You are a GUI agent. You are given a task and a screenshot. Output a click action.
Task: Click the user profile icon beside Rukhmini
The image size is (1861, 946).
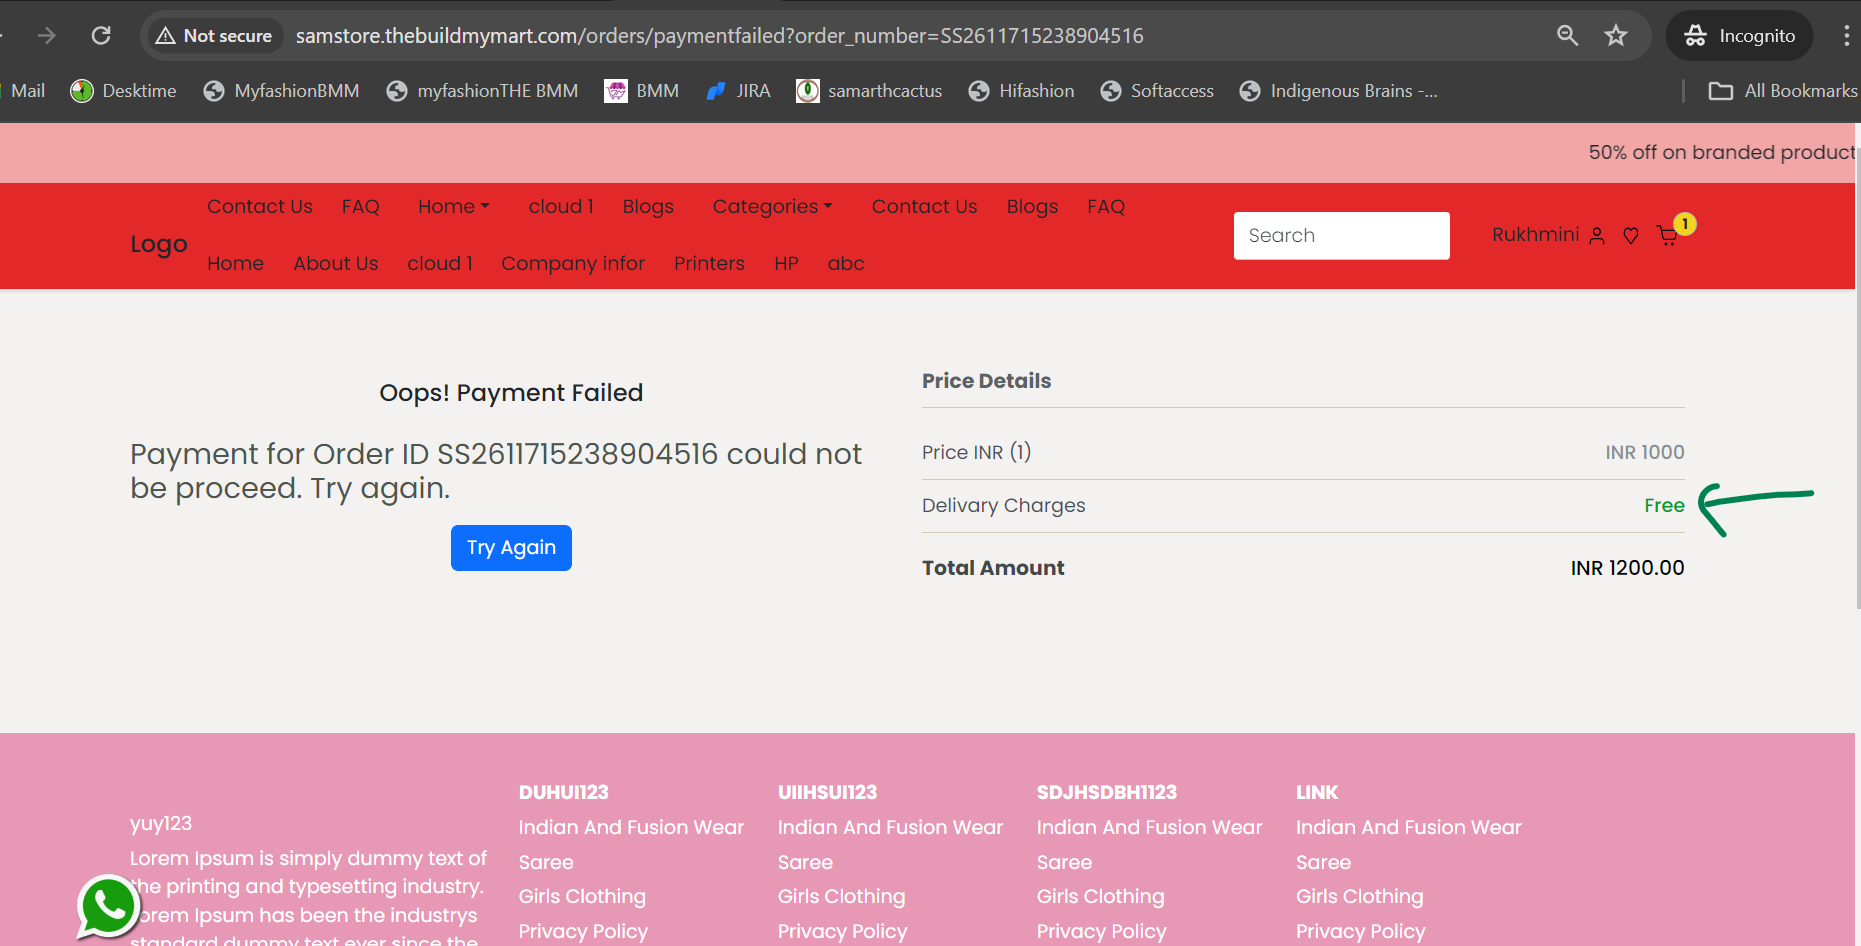1597,236
